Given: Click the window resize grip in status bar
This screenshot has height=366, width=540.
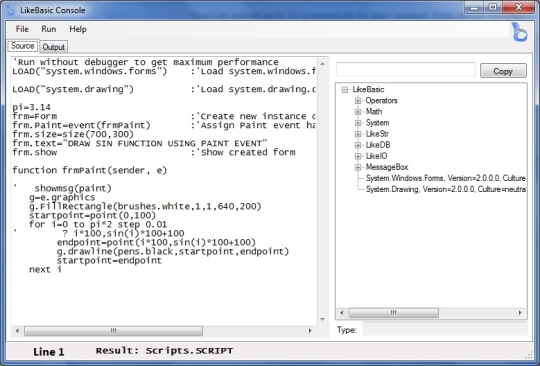Looking at the screenshot, I should (x=529, y=356).
